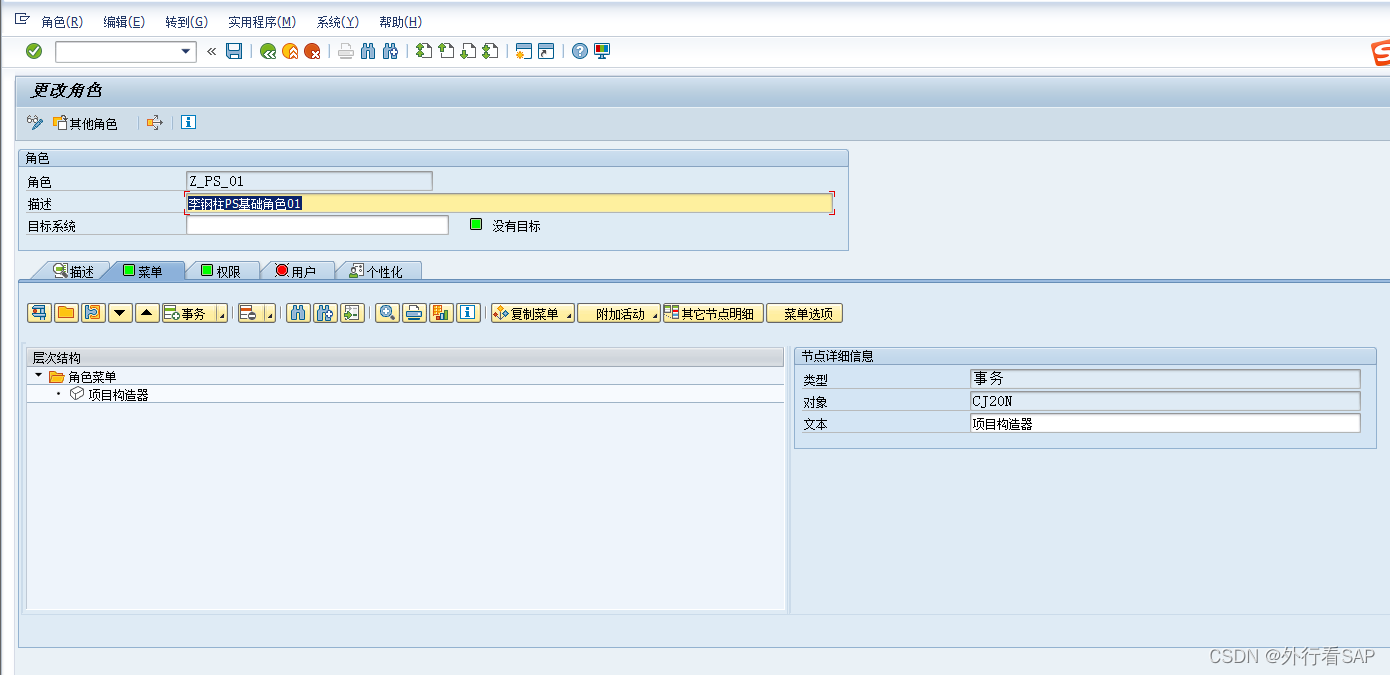Image resolution: width=1390 pixels, height=675 pixels.
Task: Click the menu toolbar Find Next icon
Action: [325, 313]
